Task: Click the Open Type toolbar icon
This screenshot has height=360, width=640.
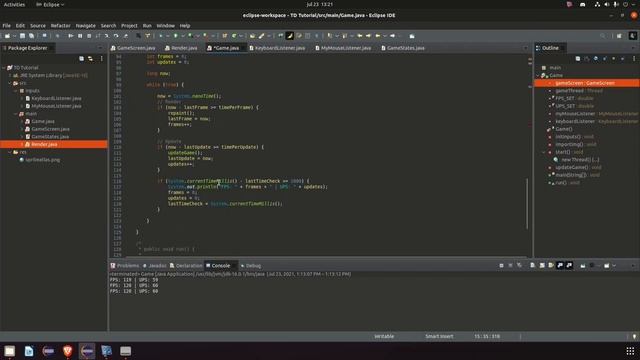Action: (x=252, y=36)
